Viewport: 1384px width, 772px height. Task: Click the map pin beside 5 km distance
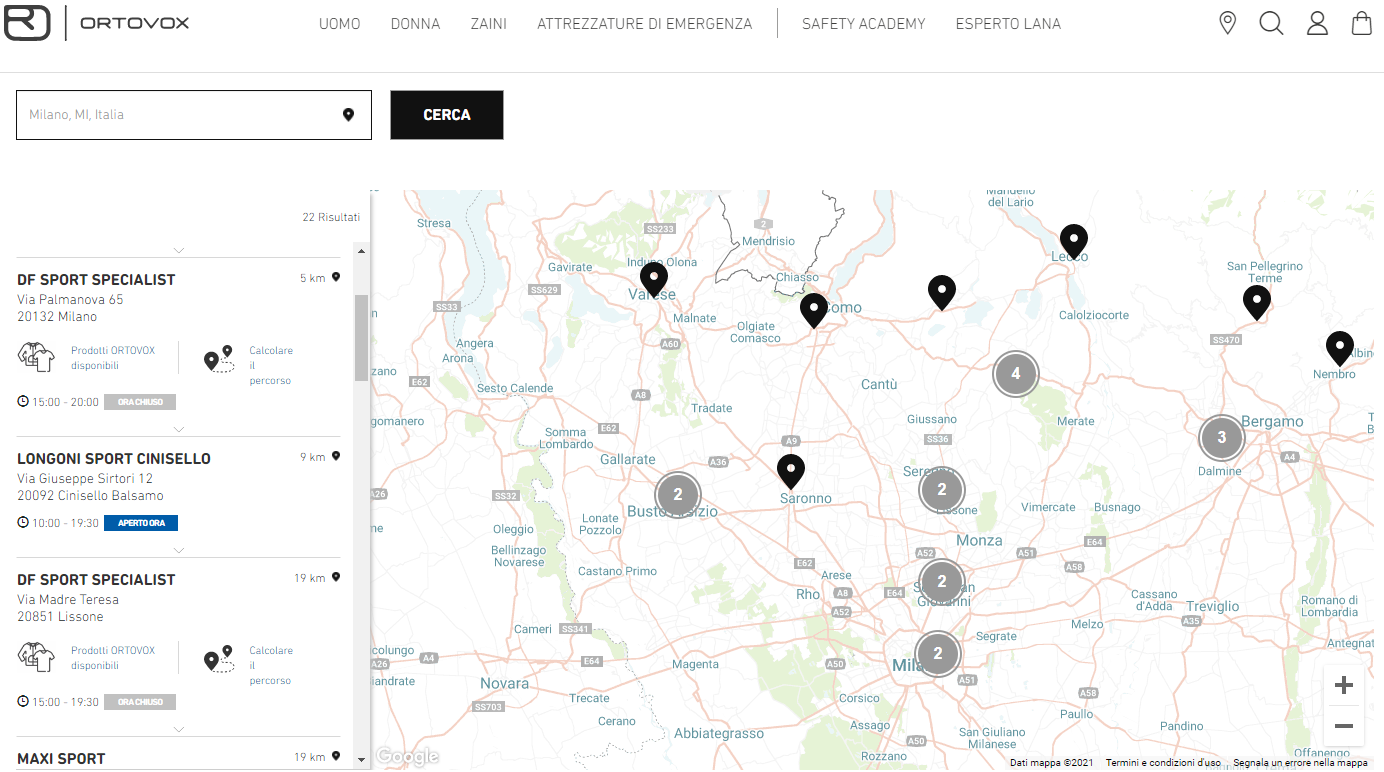pos(336,277)
